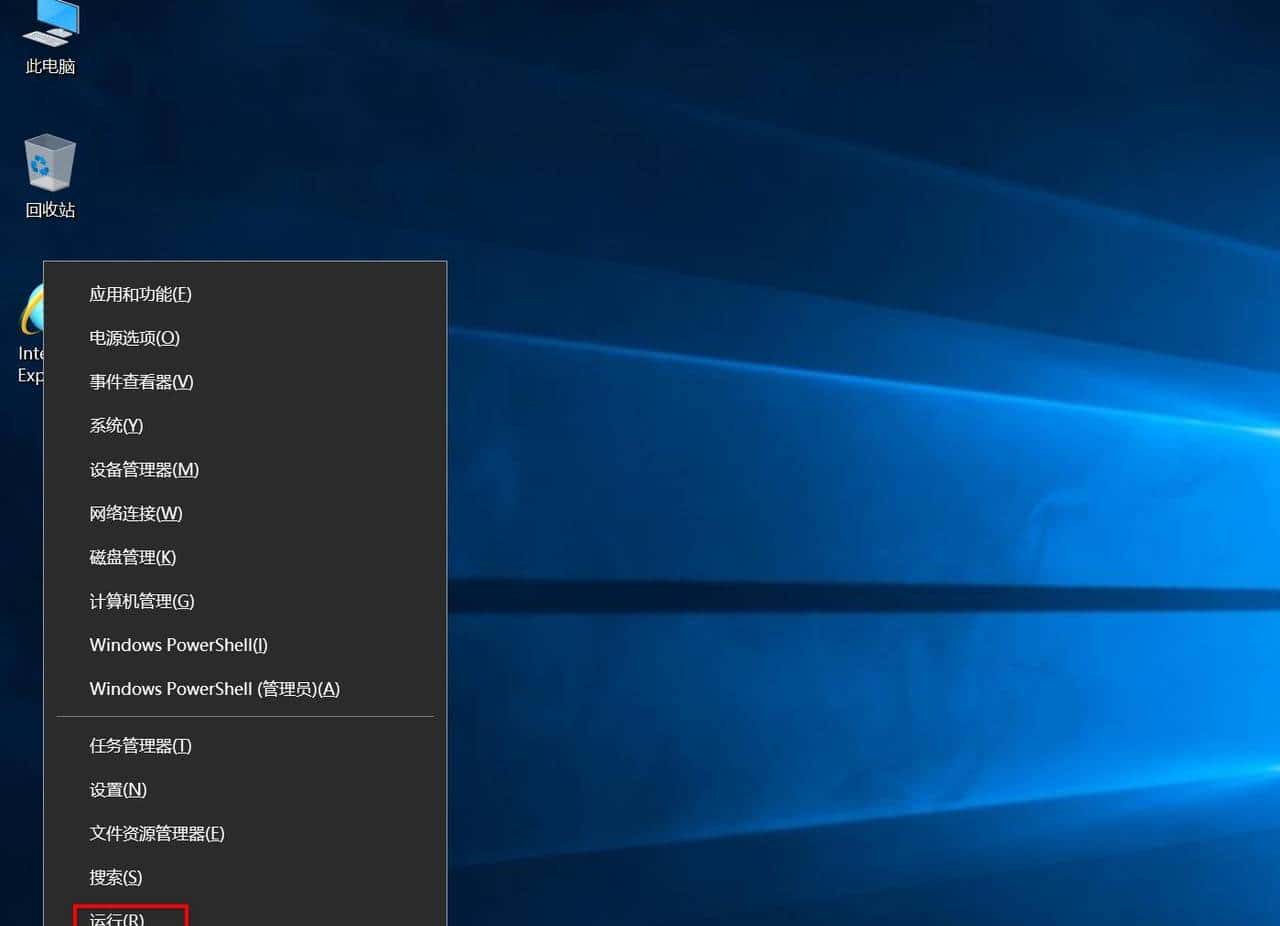Select 计算机管理(G)
Image resolution: width=1280 pixels, height=926 pixels.
click(141, 601)
